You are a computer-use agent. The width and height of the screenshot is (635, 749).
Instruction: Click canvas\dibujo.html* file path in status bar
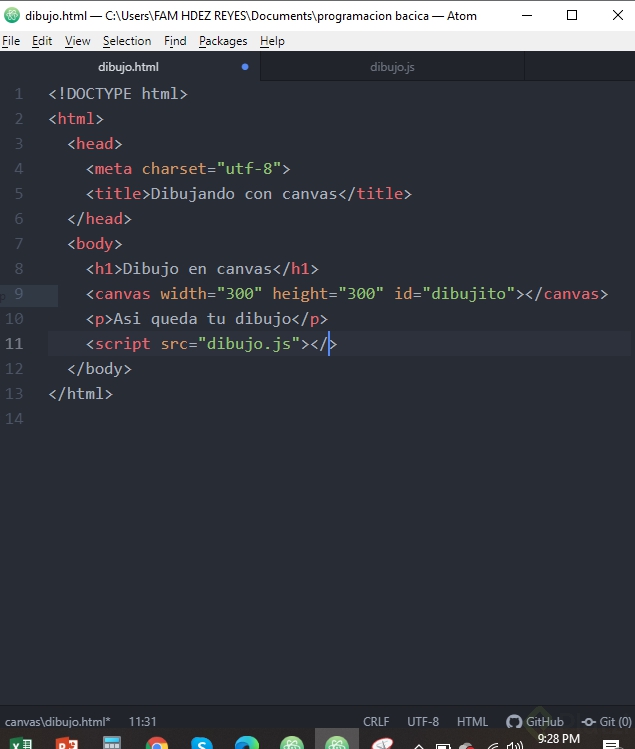click(57, 721)
